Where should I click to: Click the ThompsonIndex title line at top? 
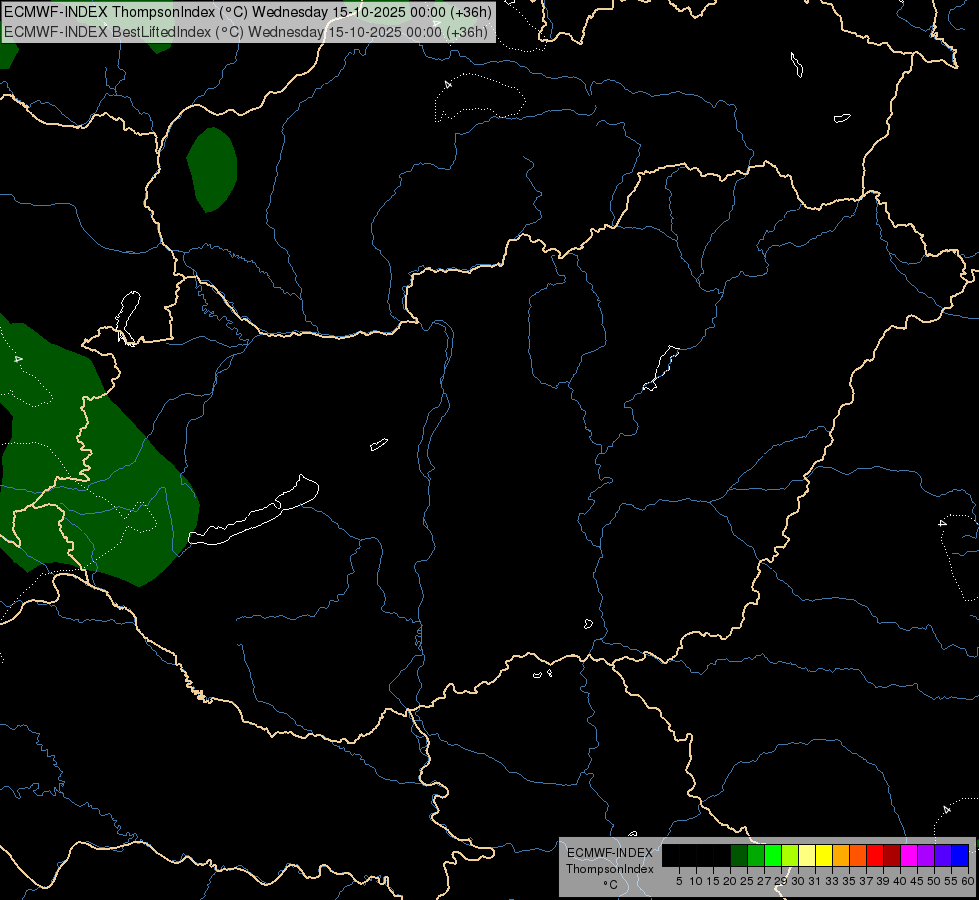[x=248, y=12]
